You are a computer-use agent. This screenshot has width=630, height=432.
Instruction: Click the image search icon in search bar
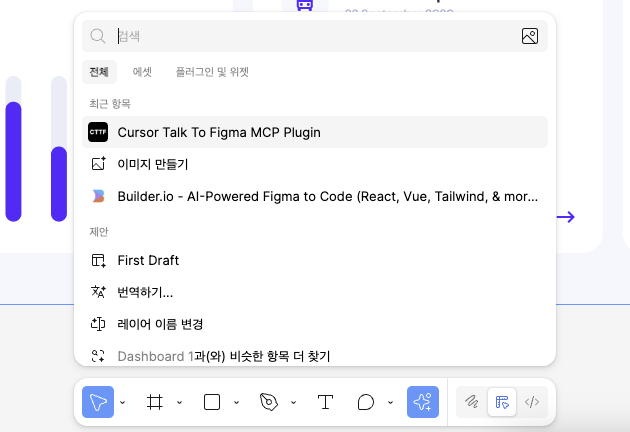[x=530, y=36]
